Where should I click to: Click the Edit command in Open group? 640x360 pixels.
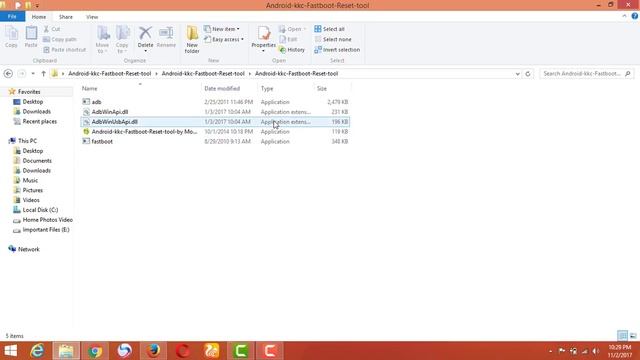pos(289,40)
